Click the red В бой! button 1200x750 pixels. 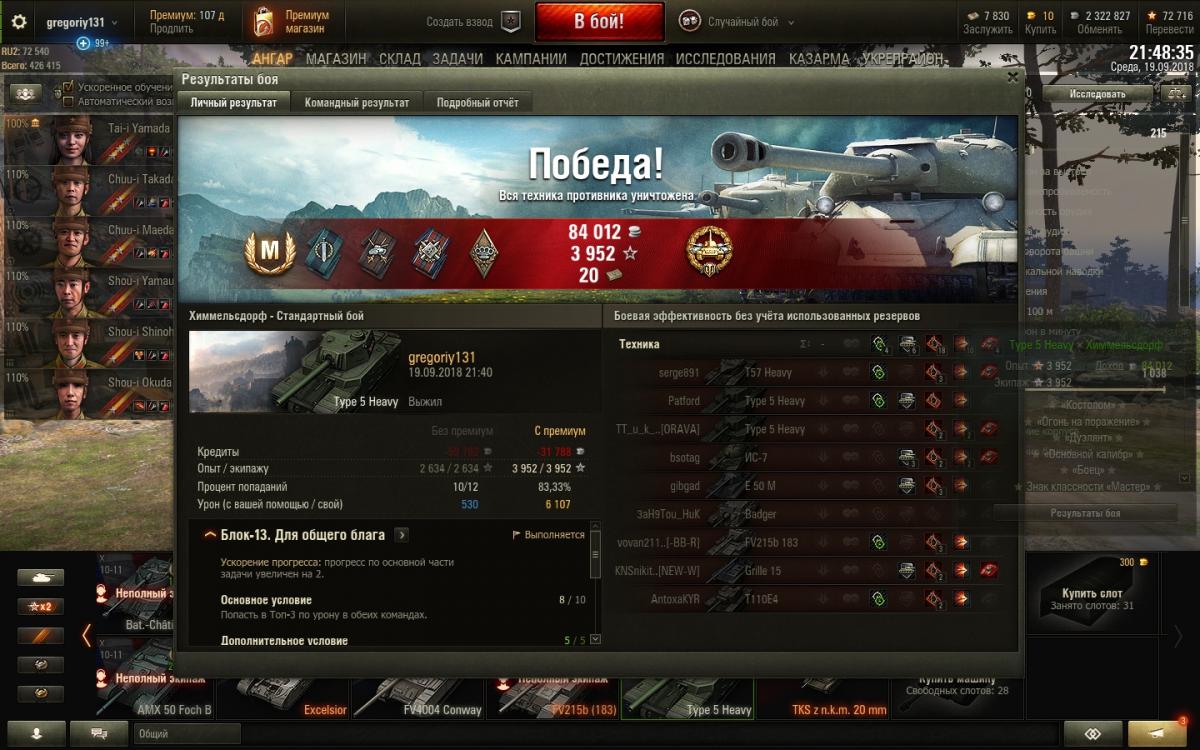[600, 22]
